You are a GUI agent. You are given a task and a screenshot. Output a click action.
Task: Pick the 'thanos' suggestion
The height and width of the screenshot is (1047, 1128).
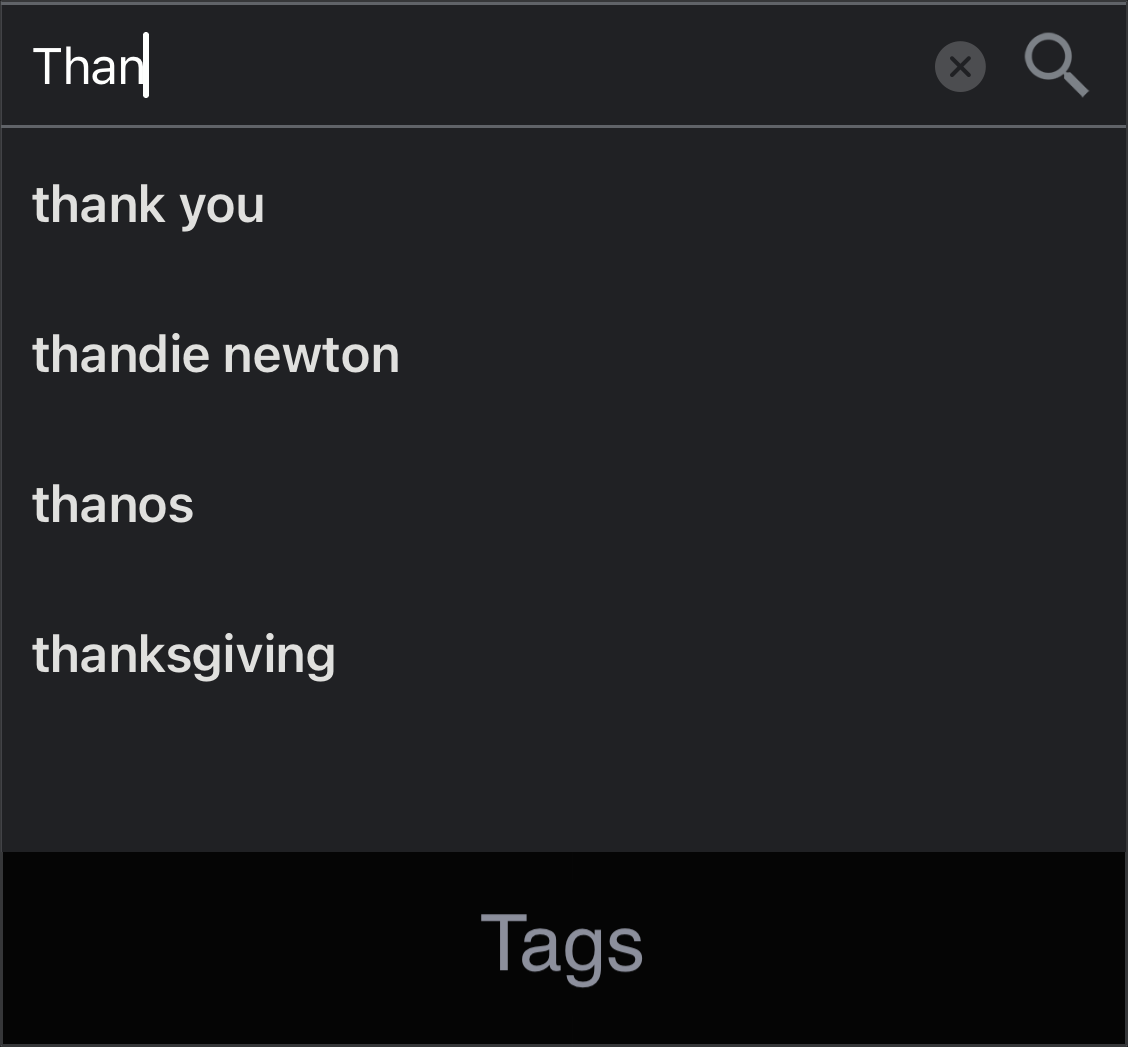tap(564, 504)
